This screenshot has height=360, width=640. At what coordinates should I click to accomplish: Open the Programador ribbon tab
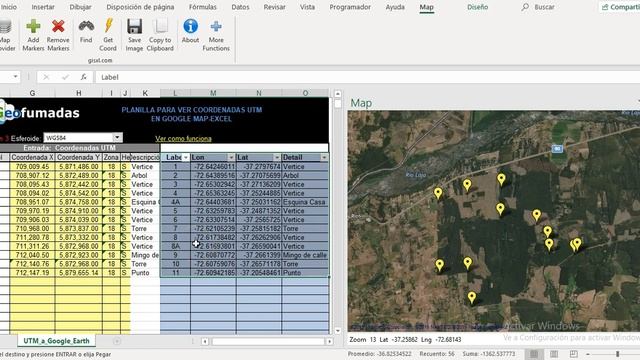click(350, 7)
